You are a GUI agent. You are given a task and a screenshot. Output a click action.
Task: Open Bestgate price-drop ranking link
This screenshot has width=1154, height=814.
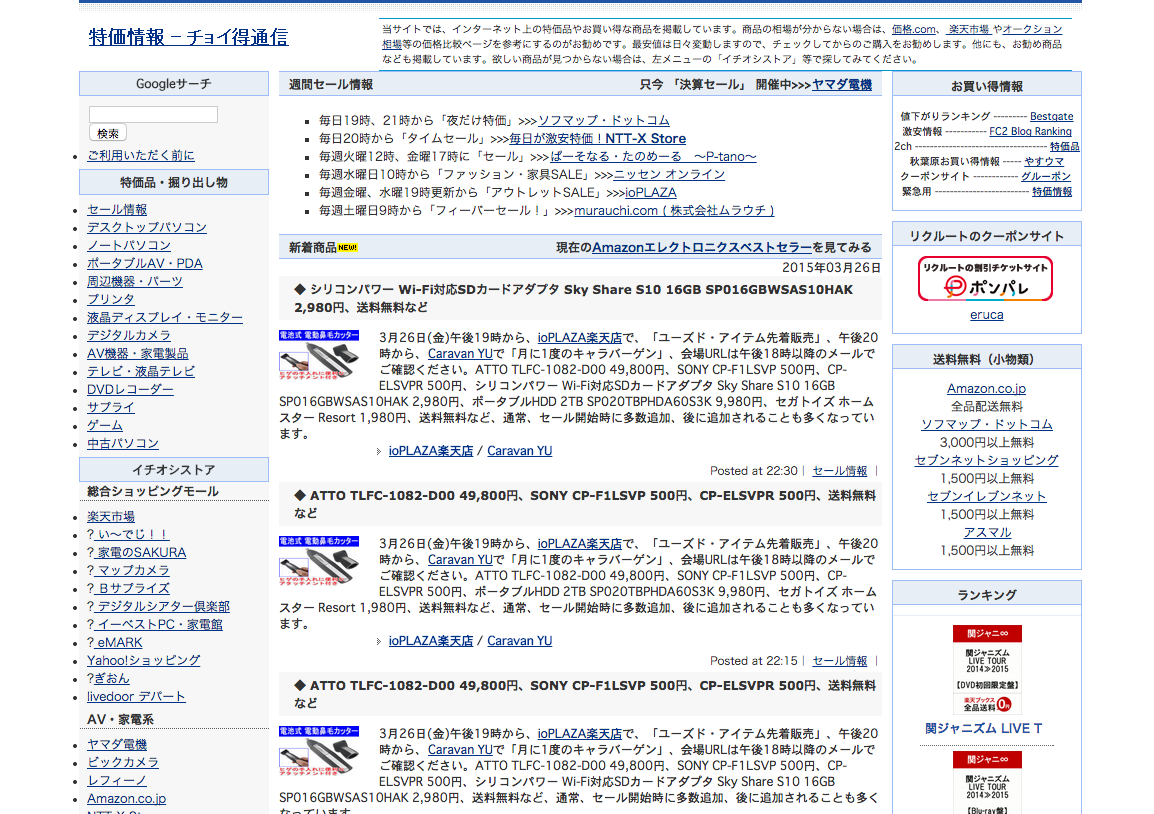click(x=1051, y=116)
